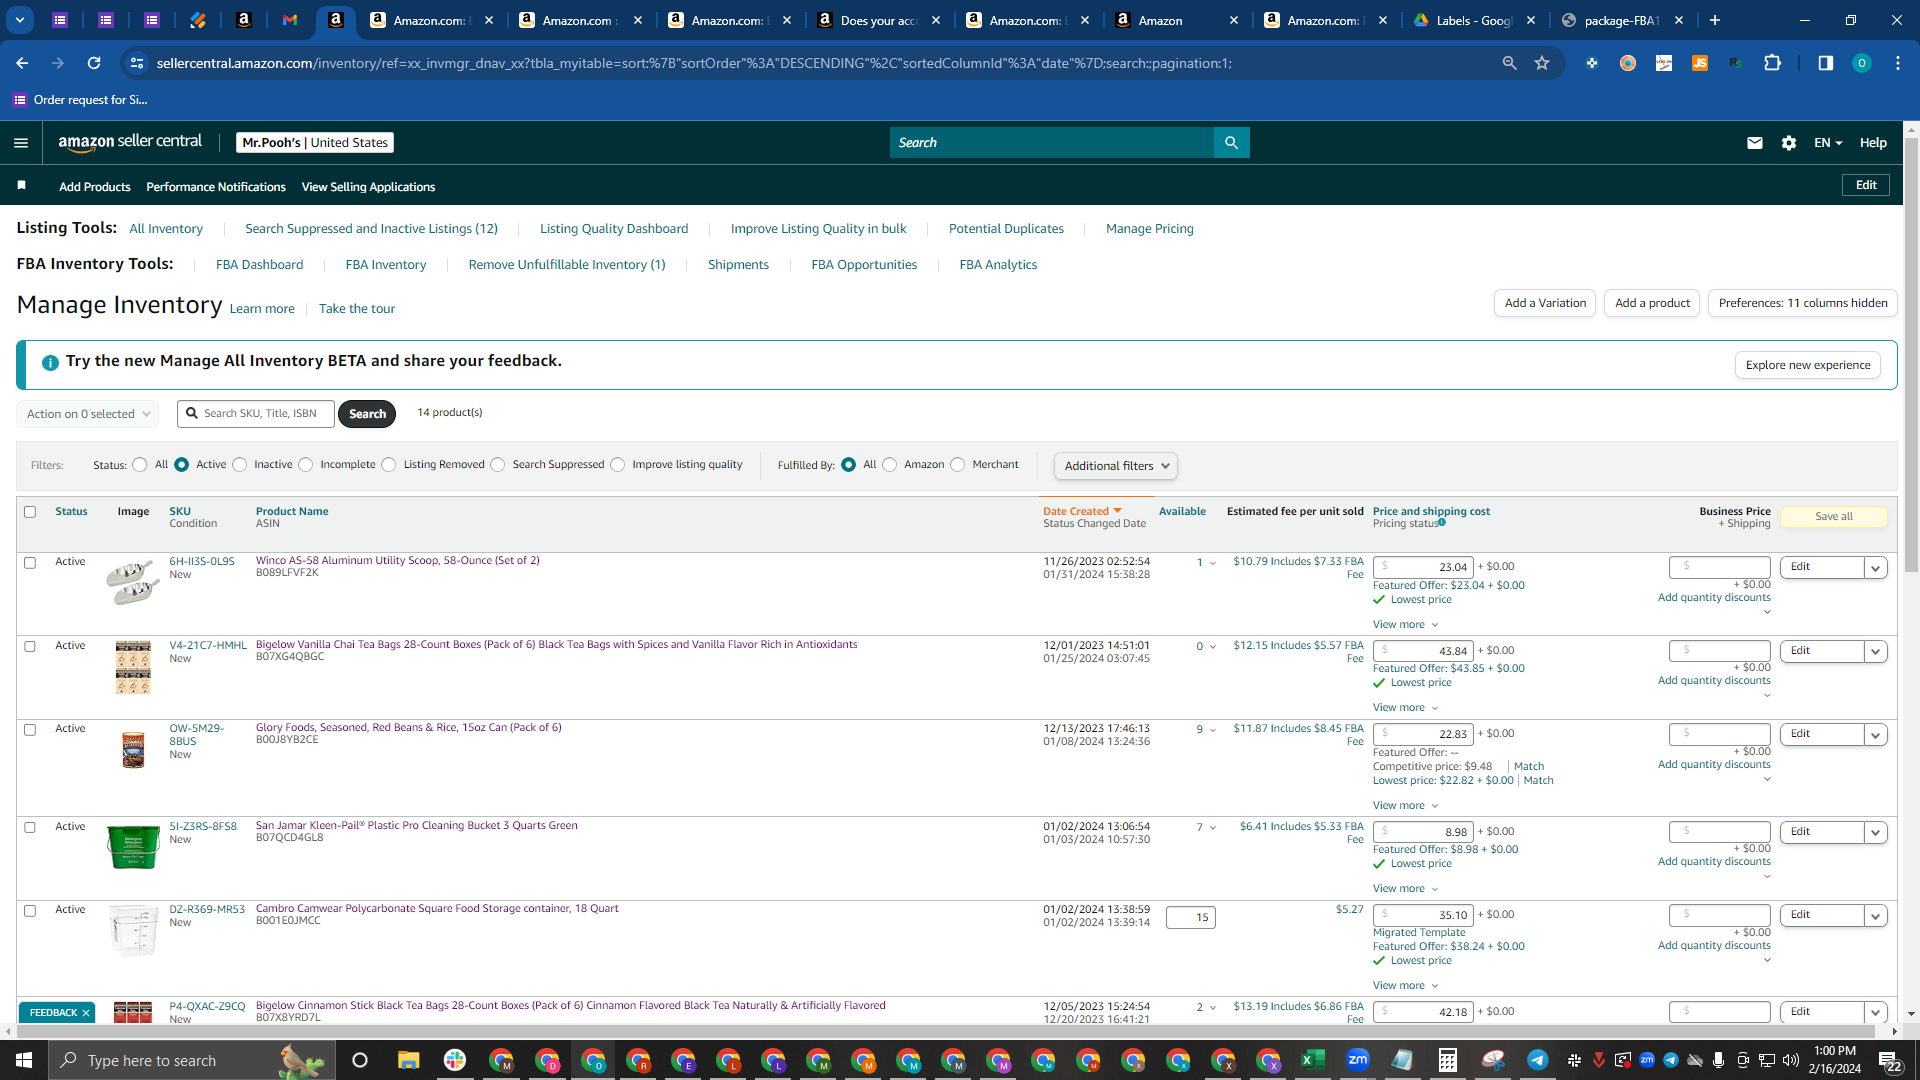This screenshot has height=1080, width=1920.
Task: Toggle the browser side panel icon
Action: click(x=1825, y=63)
